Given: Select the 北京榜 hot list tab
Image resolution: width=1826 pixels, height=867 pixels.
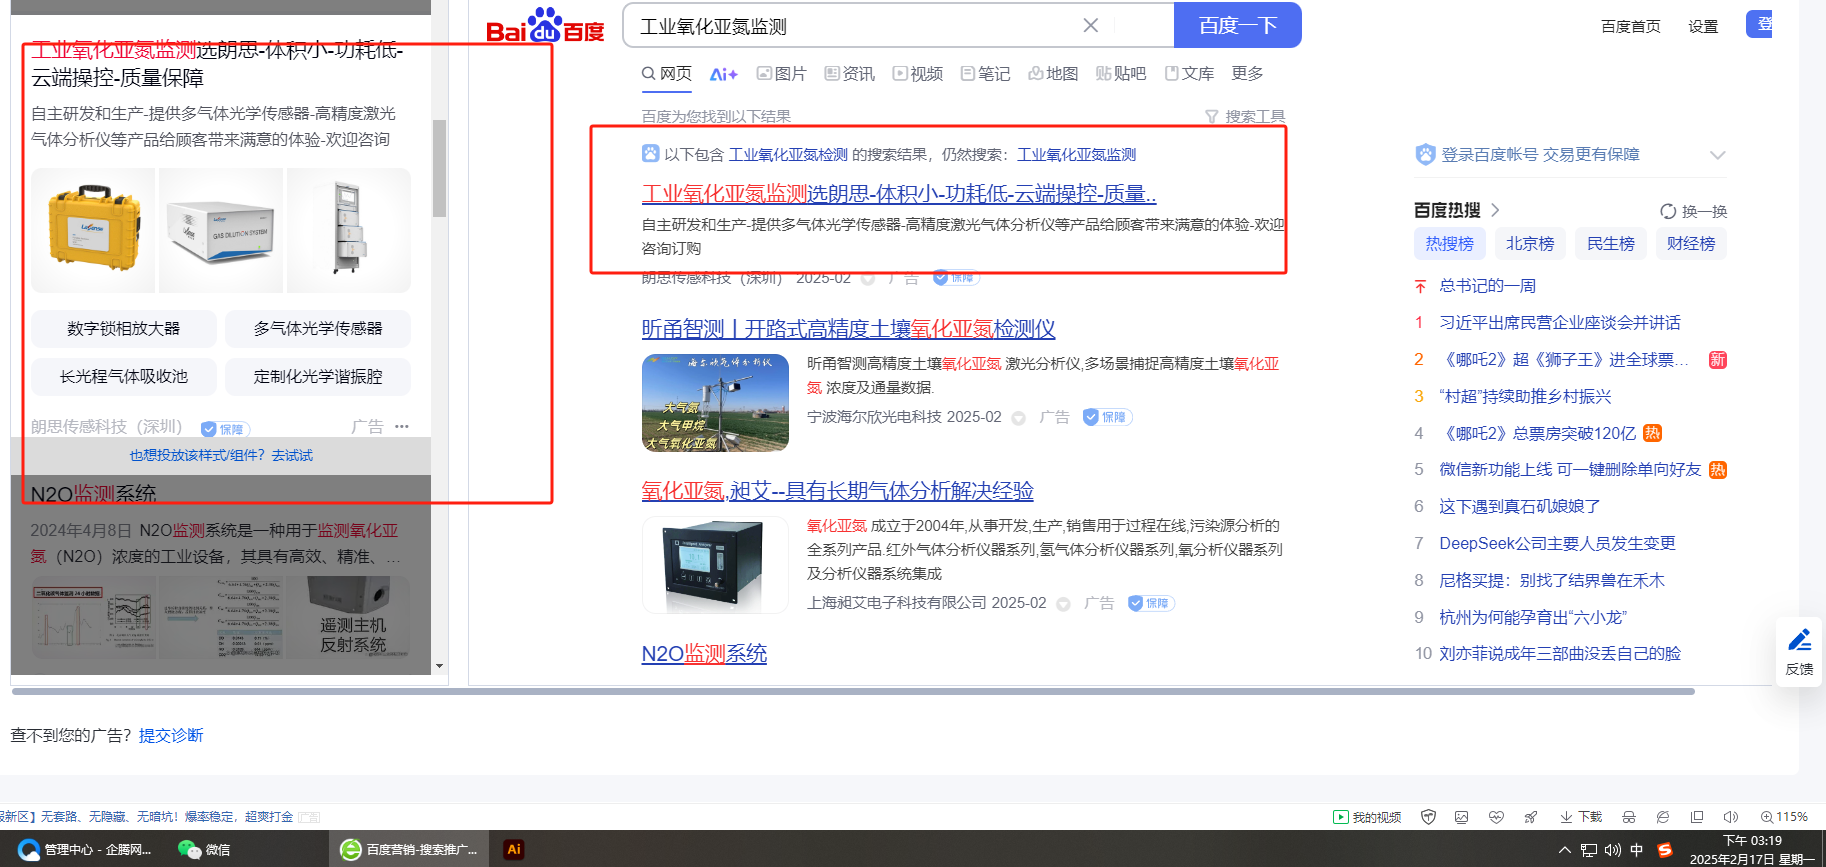Looking at the screenshot, I should [1530, 243].
